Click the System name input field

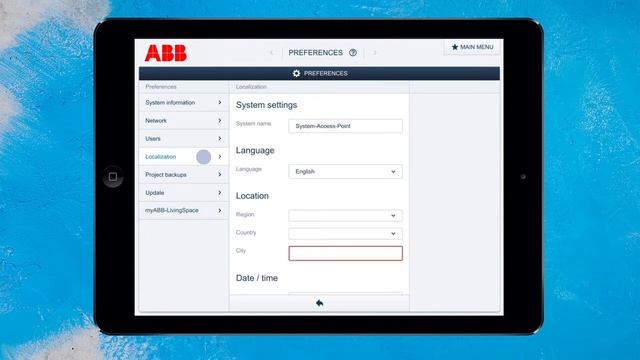pos(345,126)
